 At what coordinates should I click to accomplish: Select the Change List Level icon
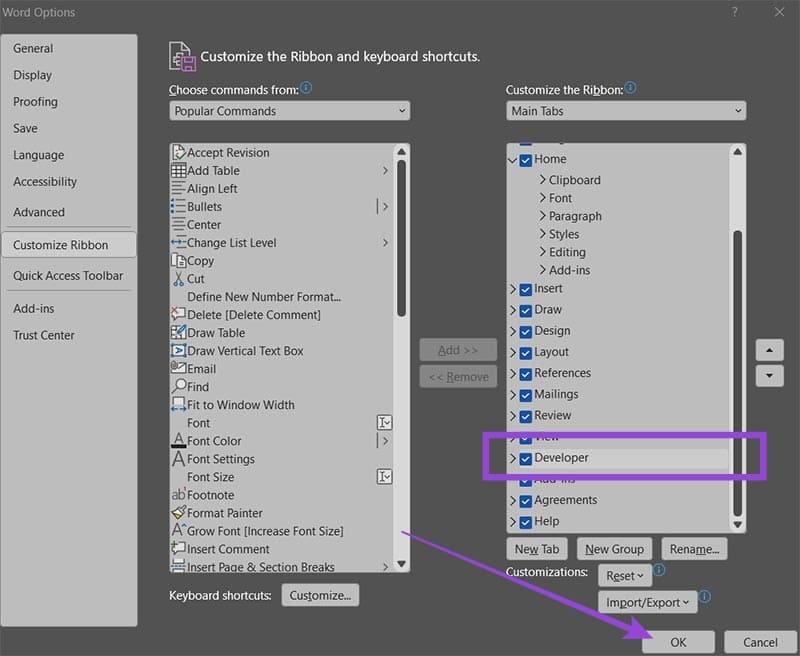(x=178, y=242)
